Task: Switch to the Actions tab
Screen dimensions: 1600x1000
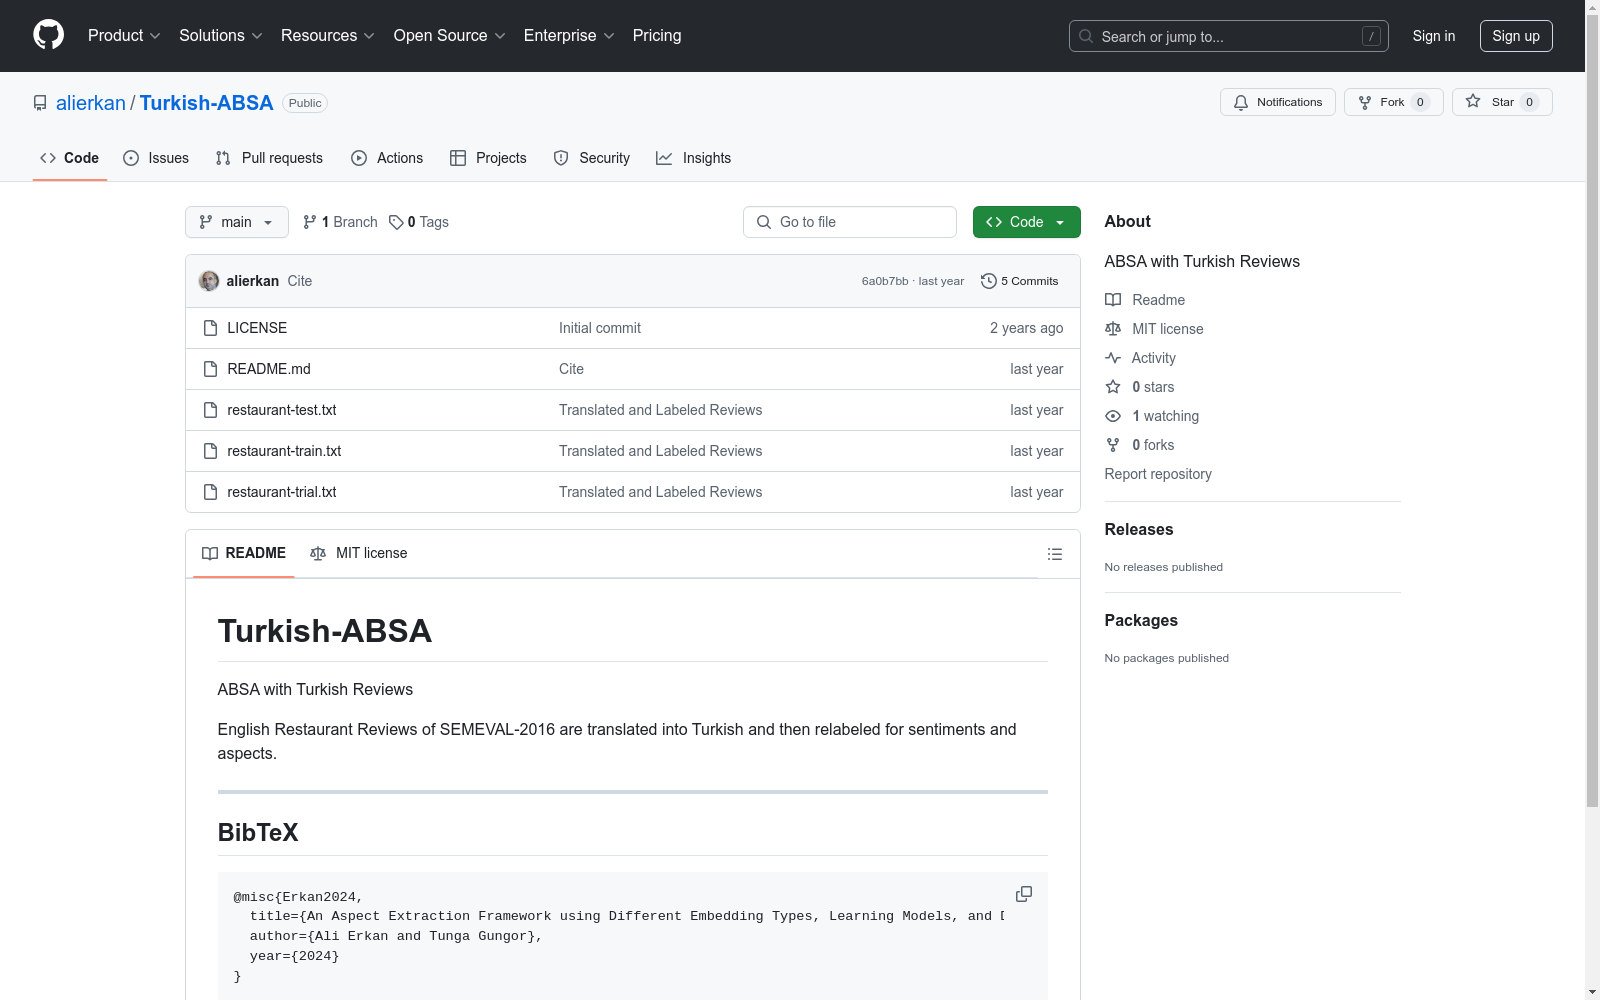Action: coord(387,158)
